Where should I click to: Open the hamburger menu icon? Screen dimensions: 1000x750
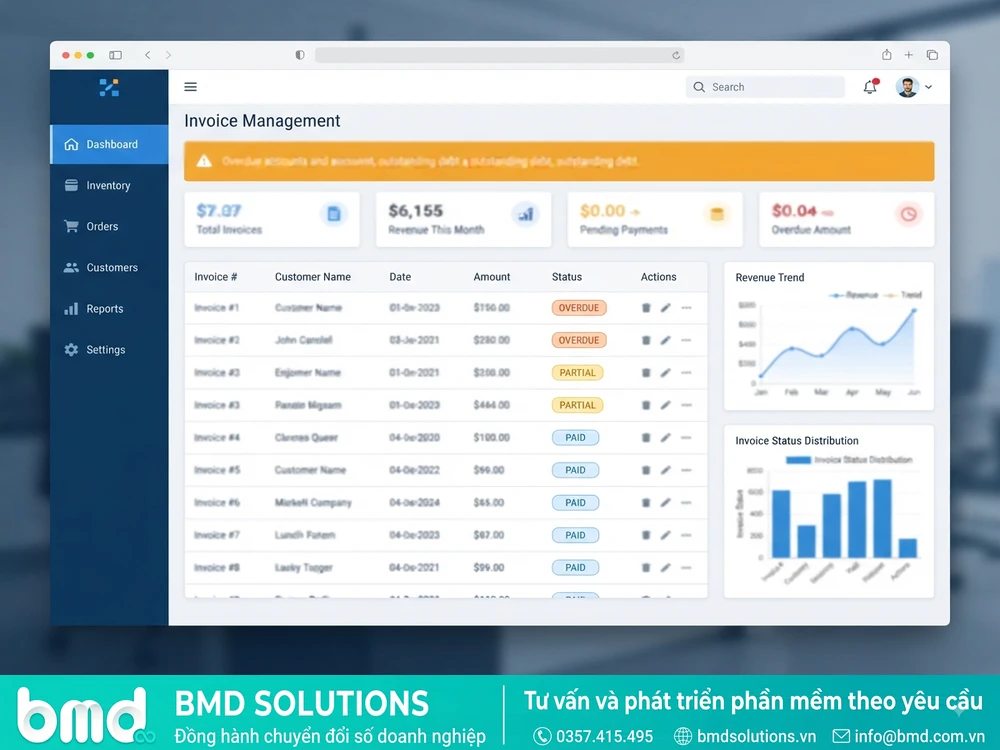pyautogui.click(x=190, y=87)
